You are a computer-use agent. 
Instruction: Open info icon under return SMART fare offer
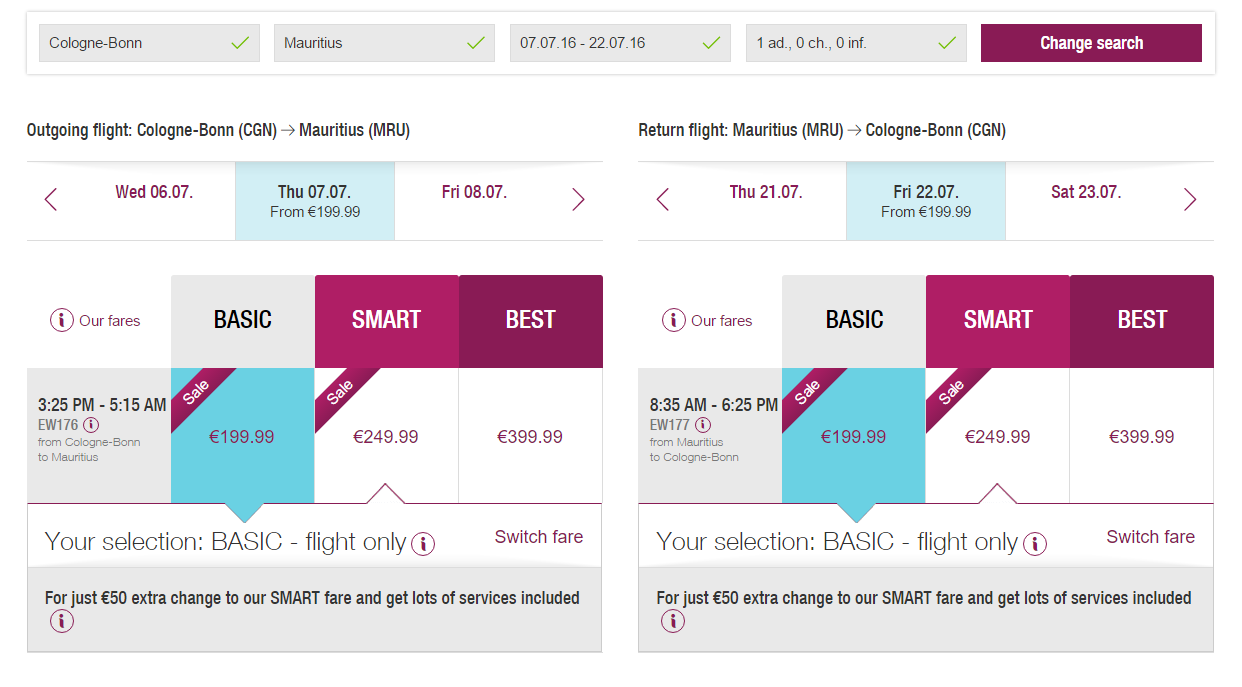673,621
